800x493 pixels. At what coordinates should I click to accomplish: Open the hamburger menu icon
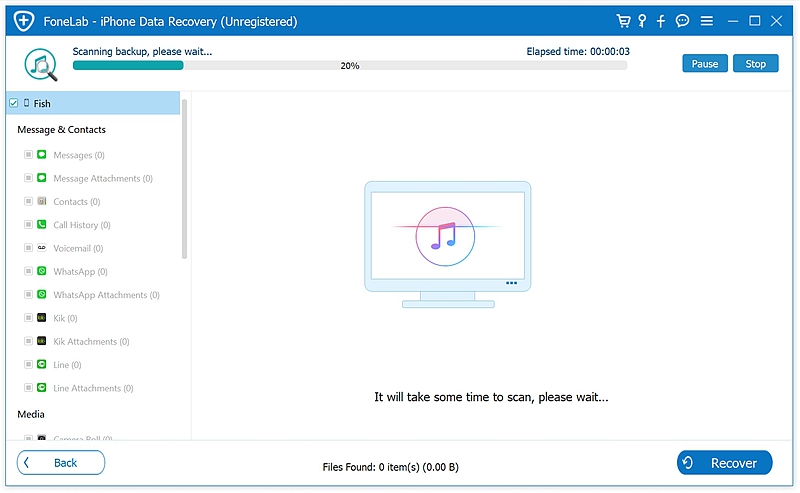(x=707, y=21)
